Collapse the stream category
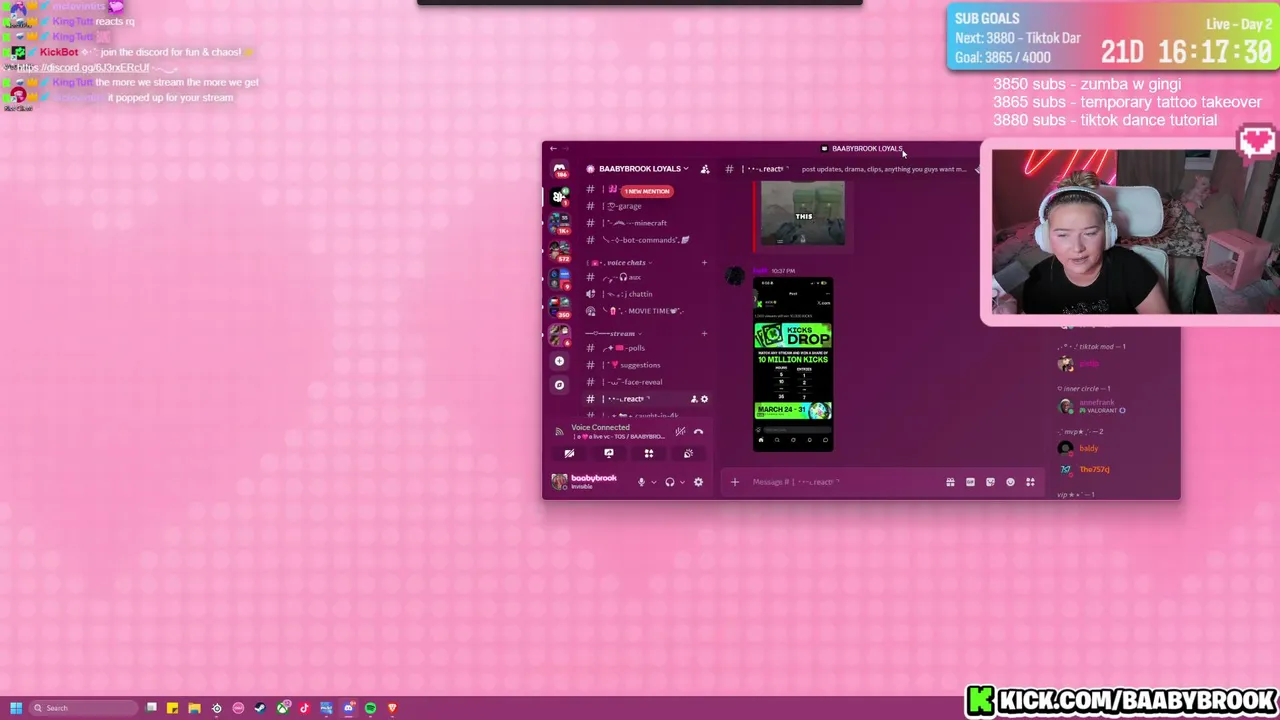Image resolution: width=1280 pixels, height=720 pixels. point(613,334)
